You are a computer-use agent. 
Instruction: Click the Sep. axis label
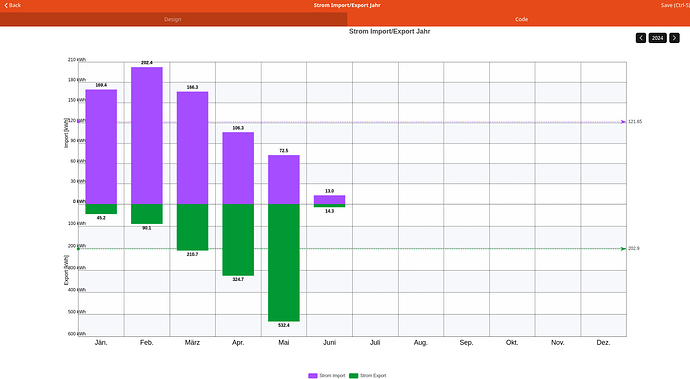(x=466, y=342)
